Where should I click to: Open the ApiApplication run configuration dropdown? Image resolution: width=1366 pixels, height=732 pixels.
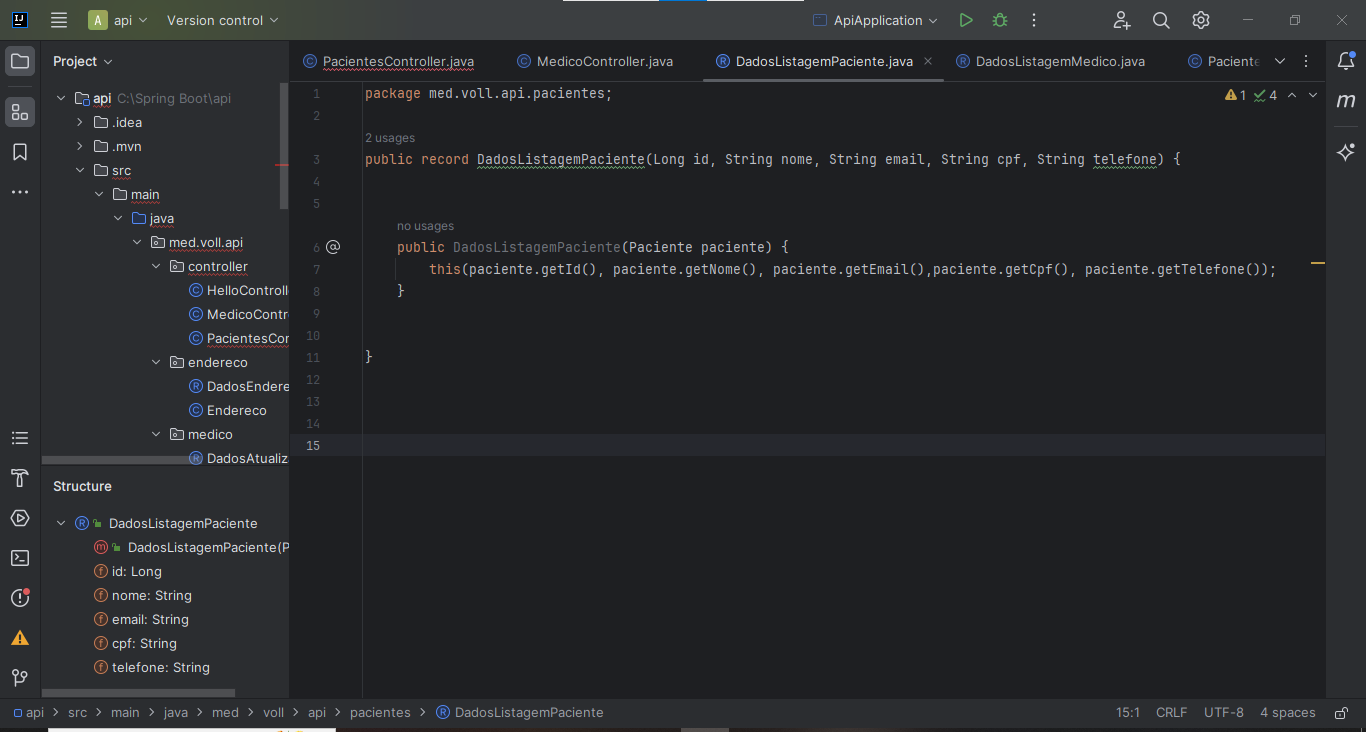tap(876, 20)
